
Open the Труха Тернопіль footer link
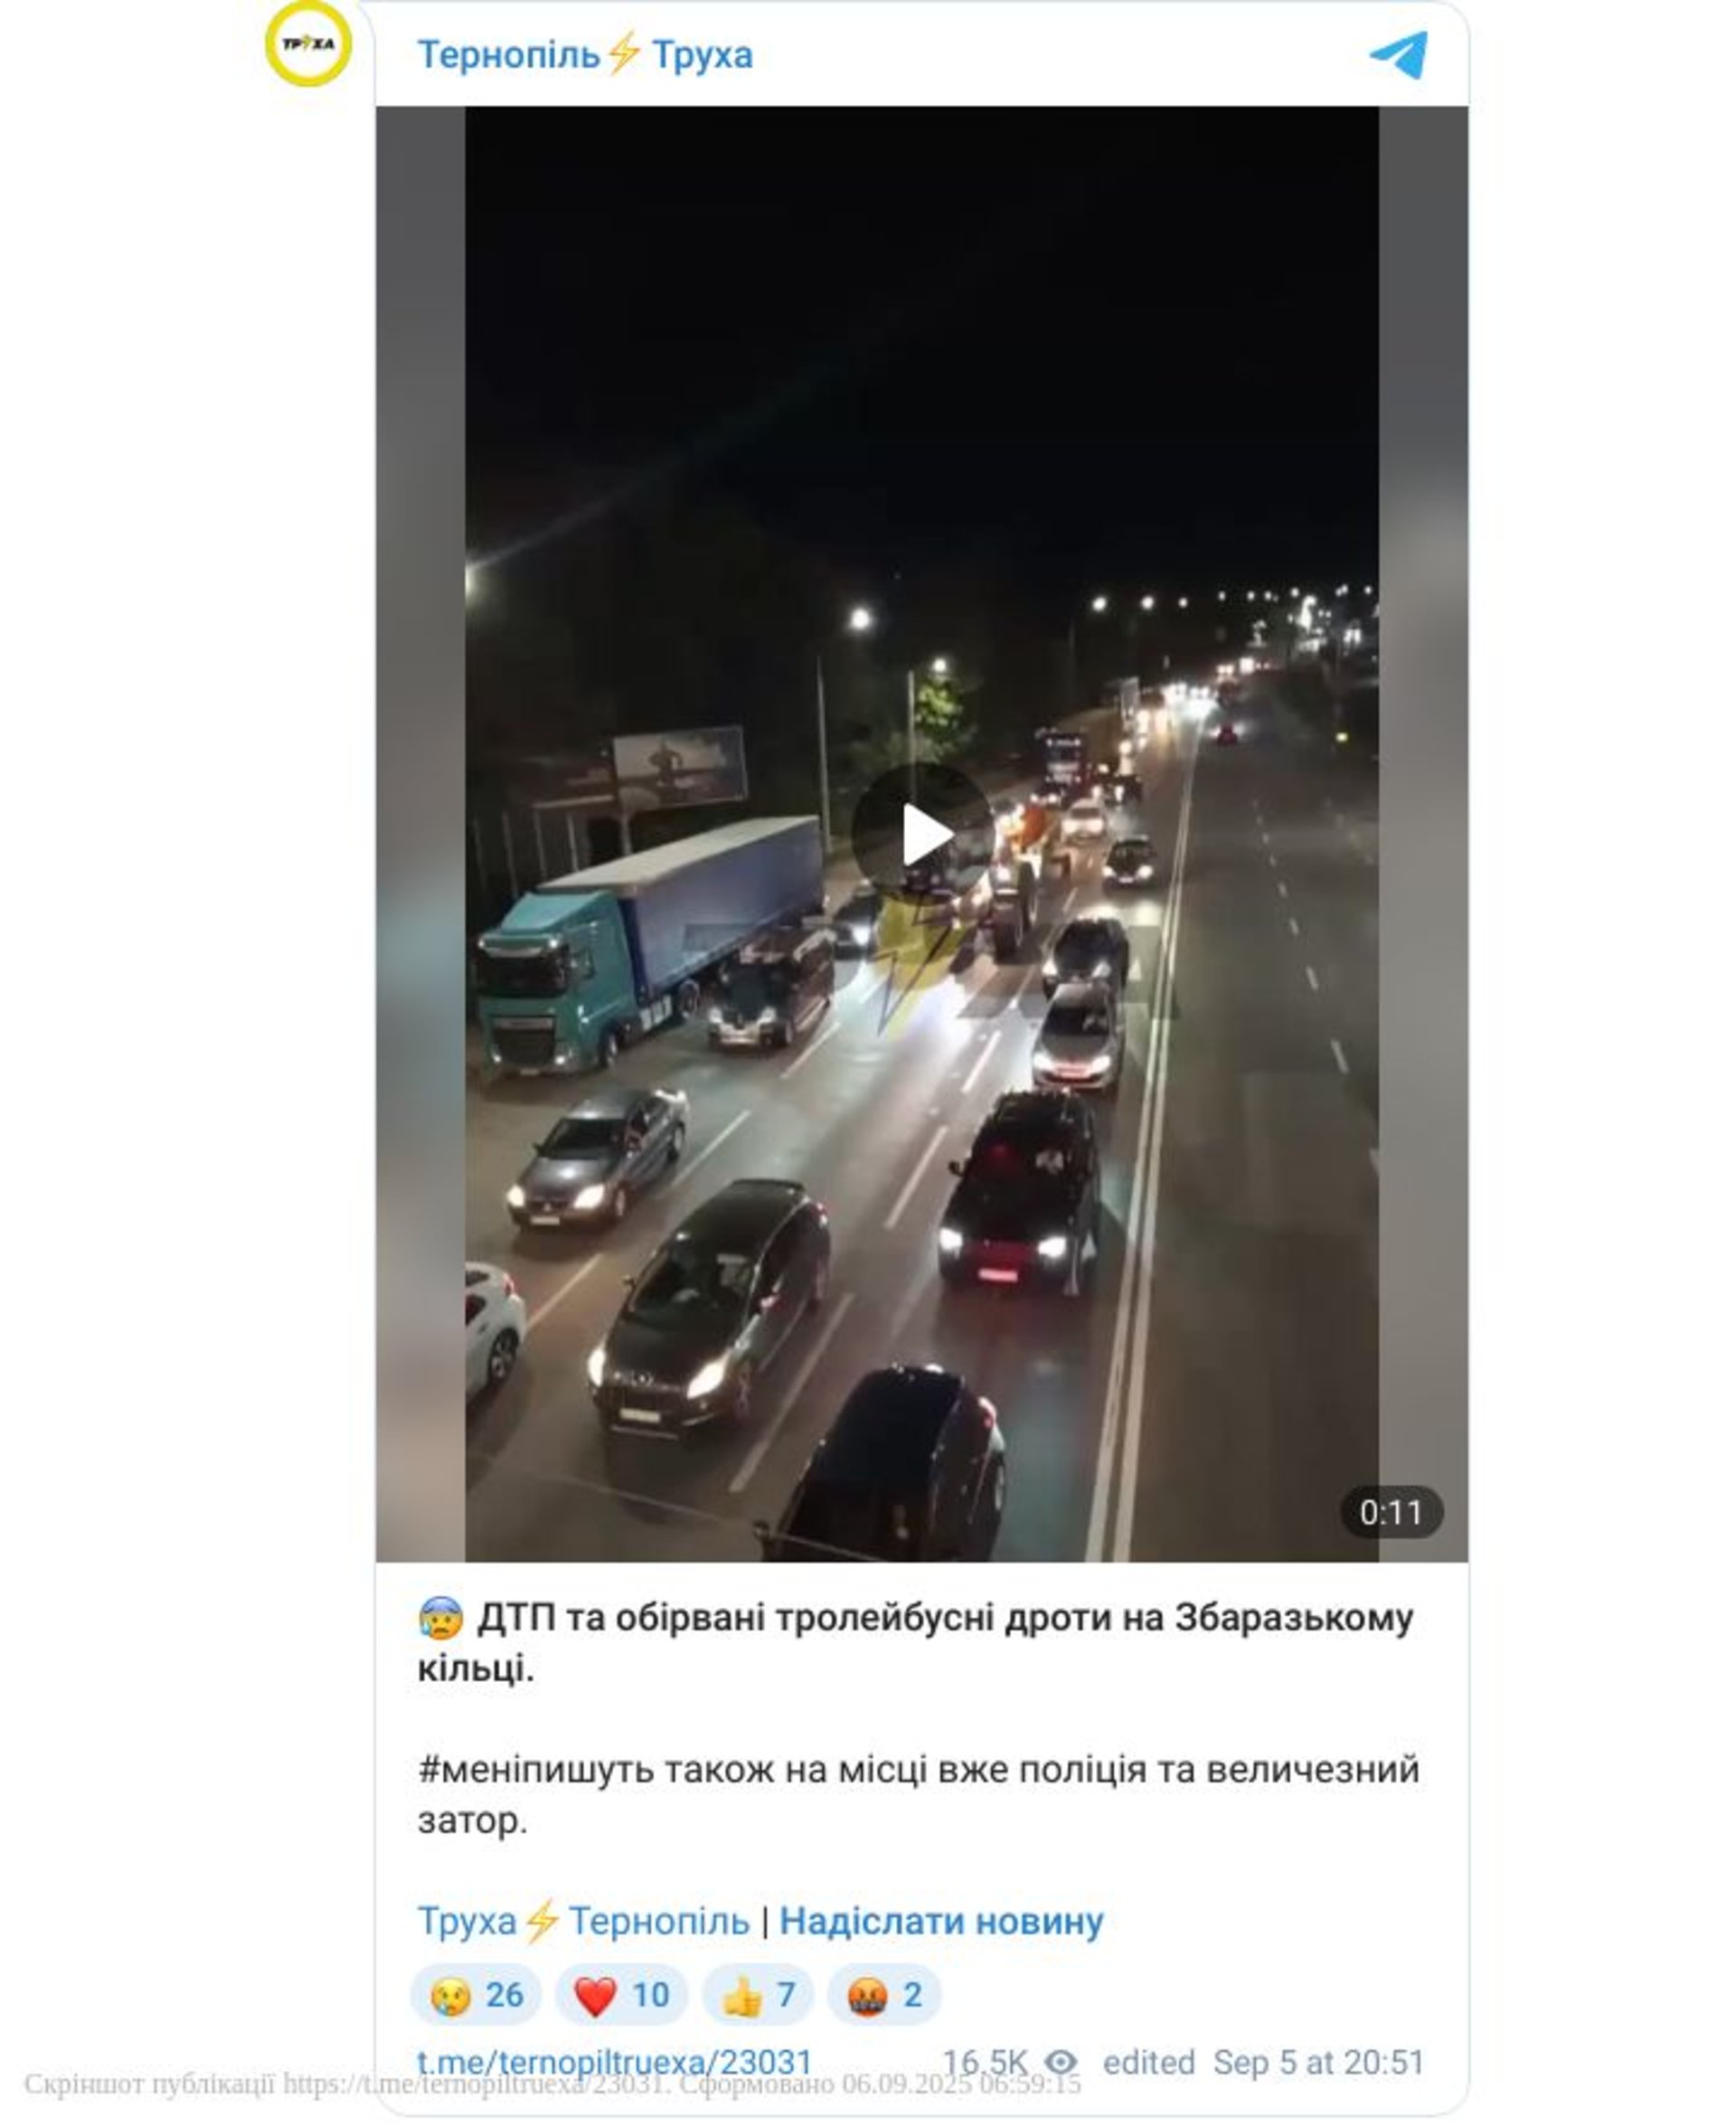pyautogui.click(x=583, y=1920)
